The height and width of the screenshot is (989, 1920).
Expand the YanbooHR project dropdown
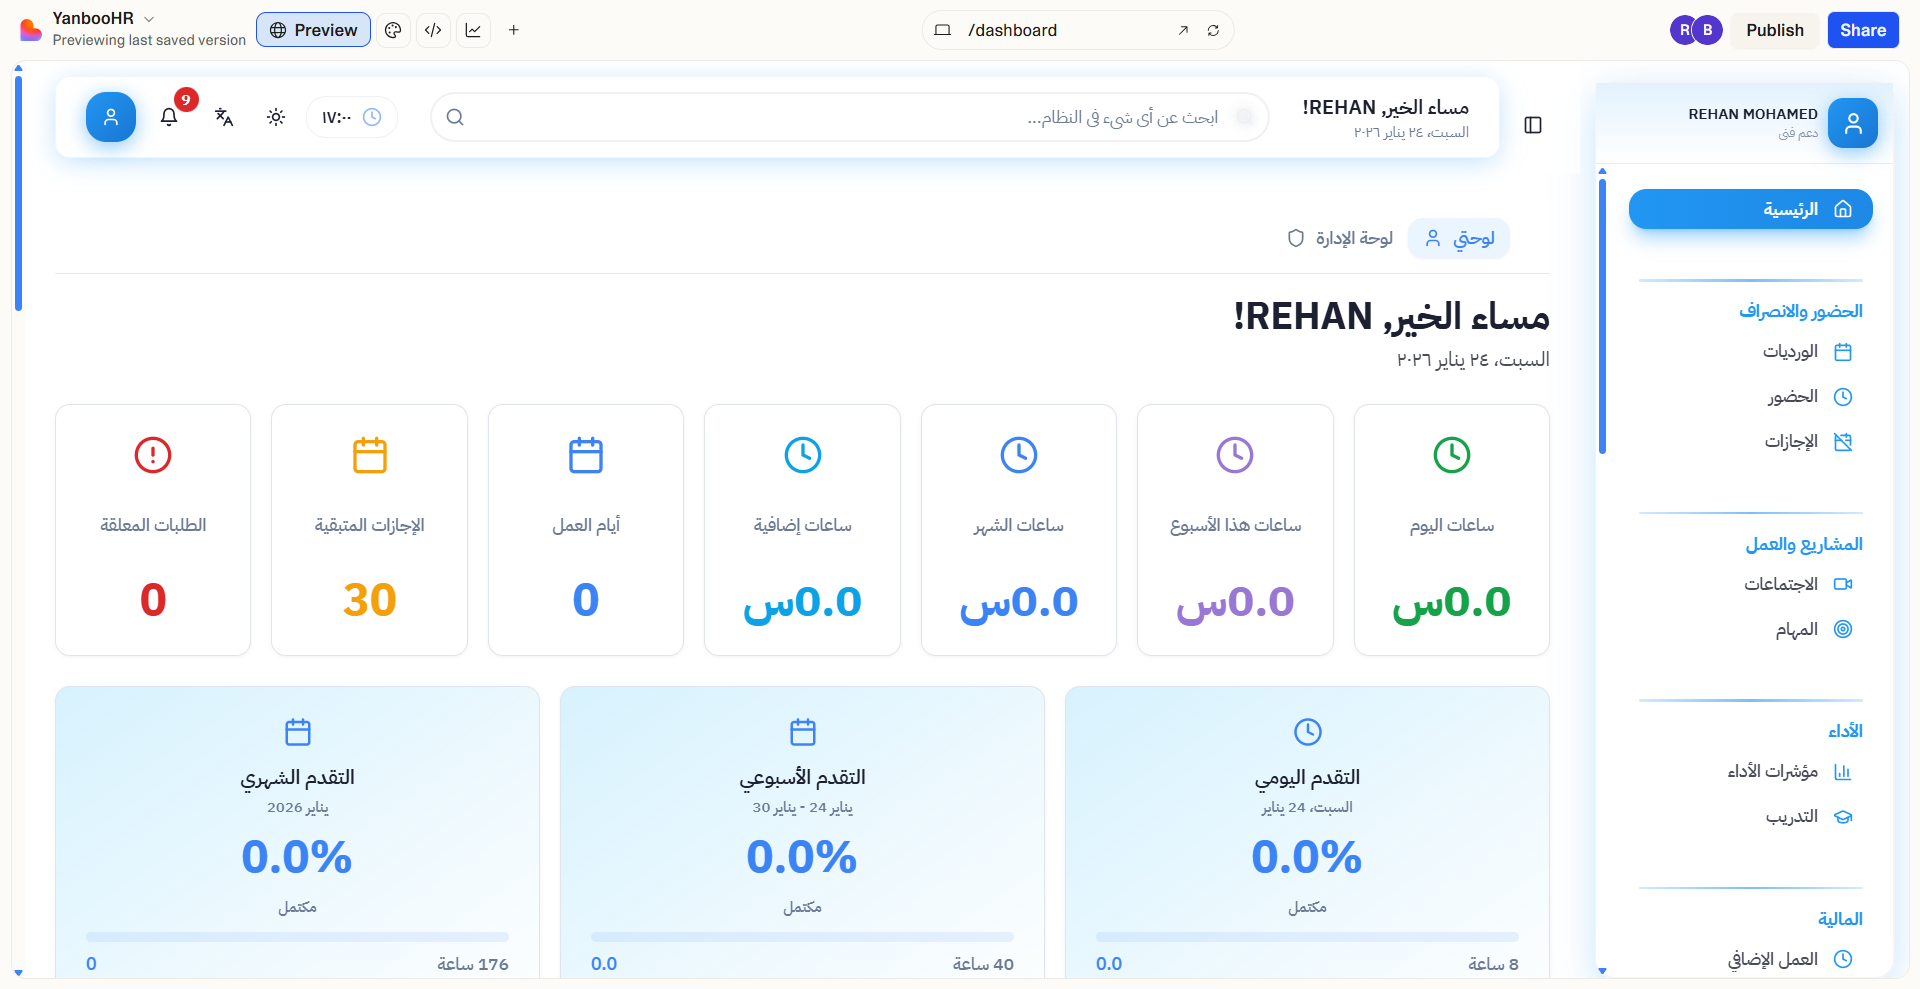pyautogui.click(x=149, y=19)
